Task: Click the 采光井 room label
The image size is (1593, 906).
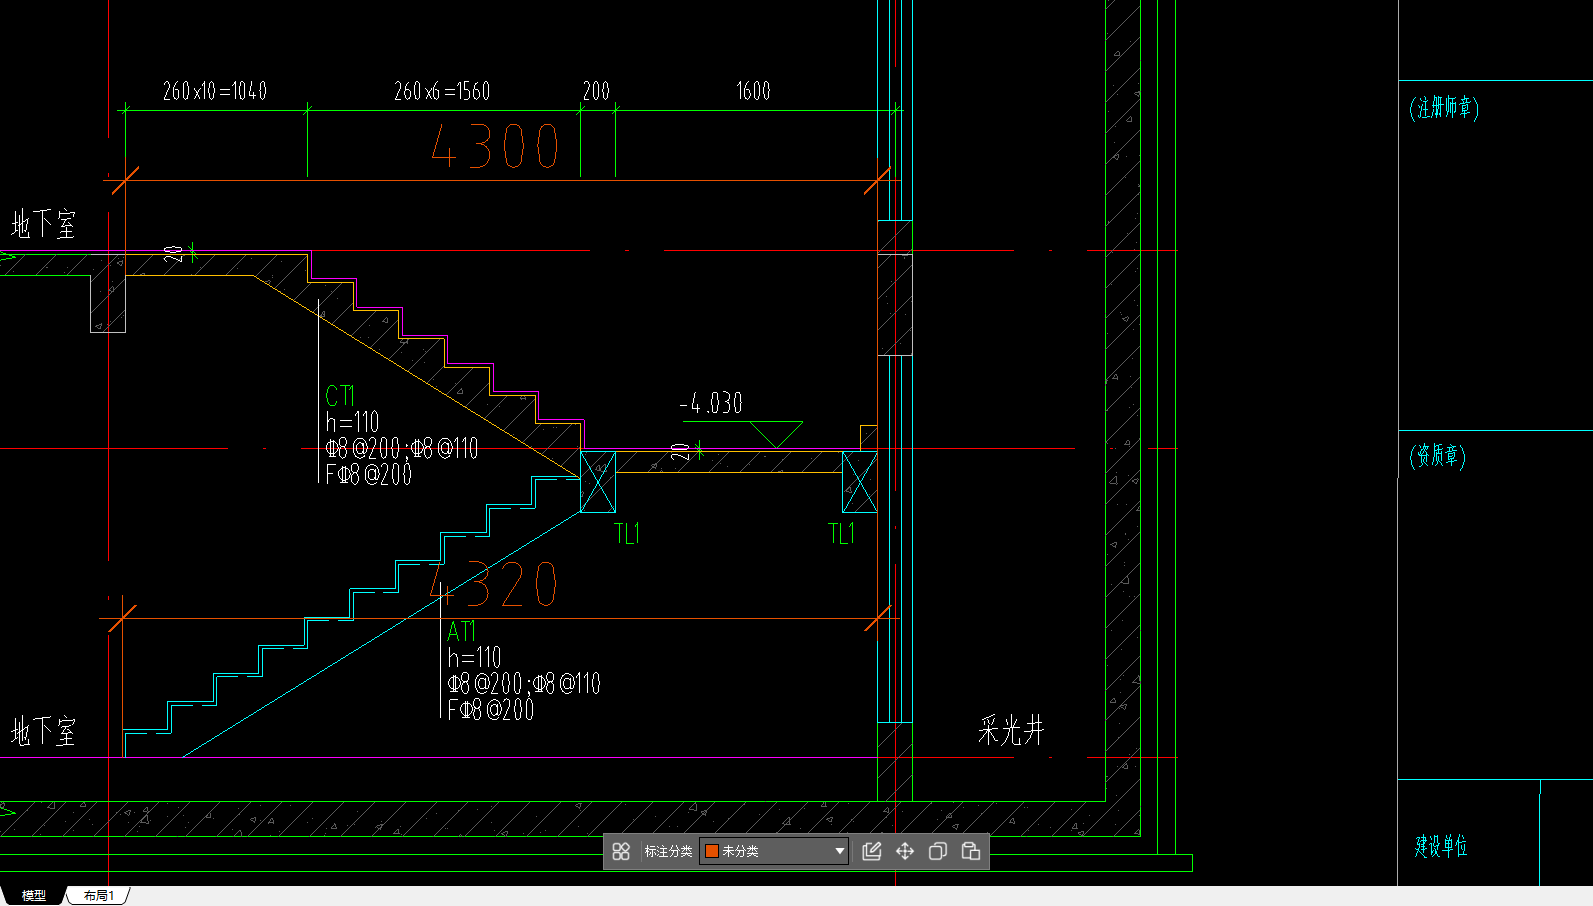Action: click(1011, 731)
